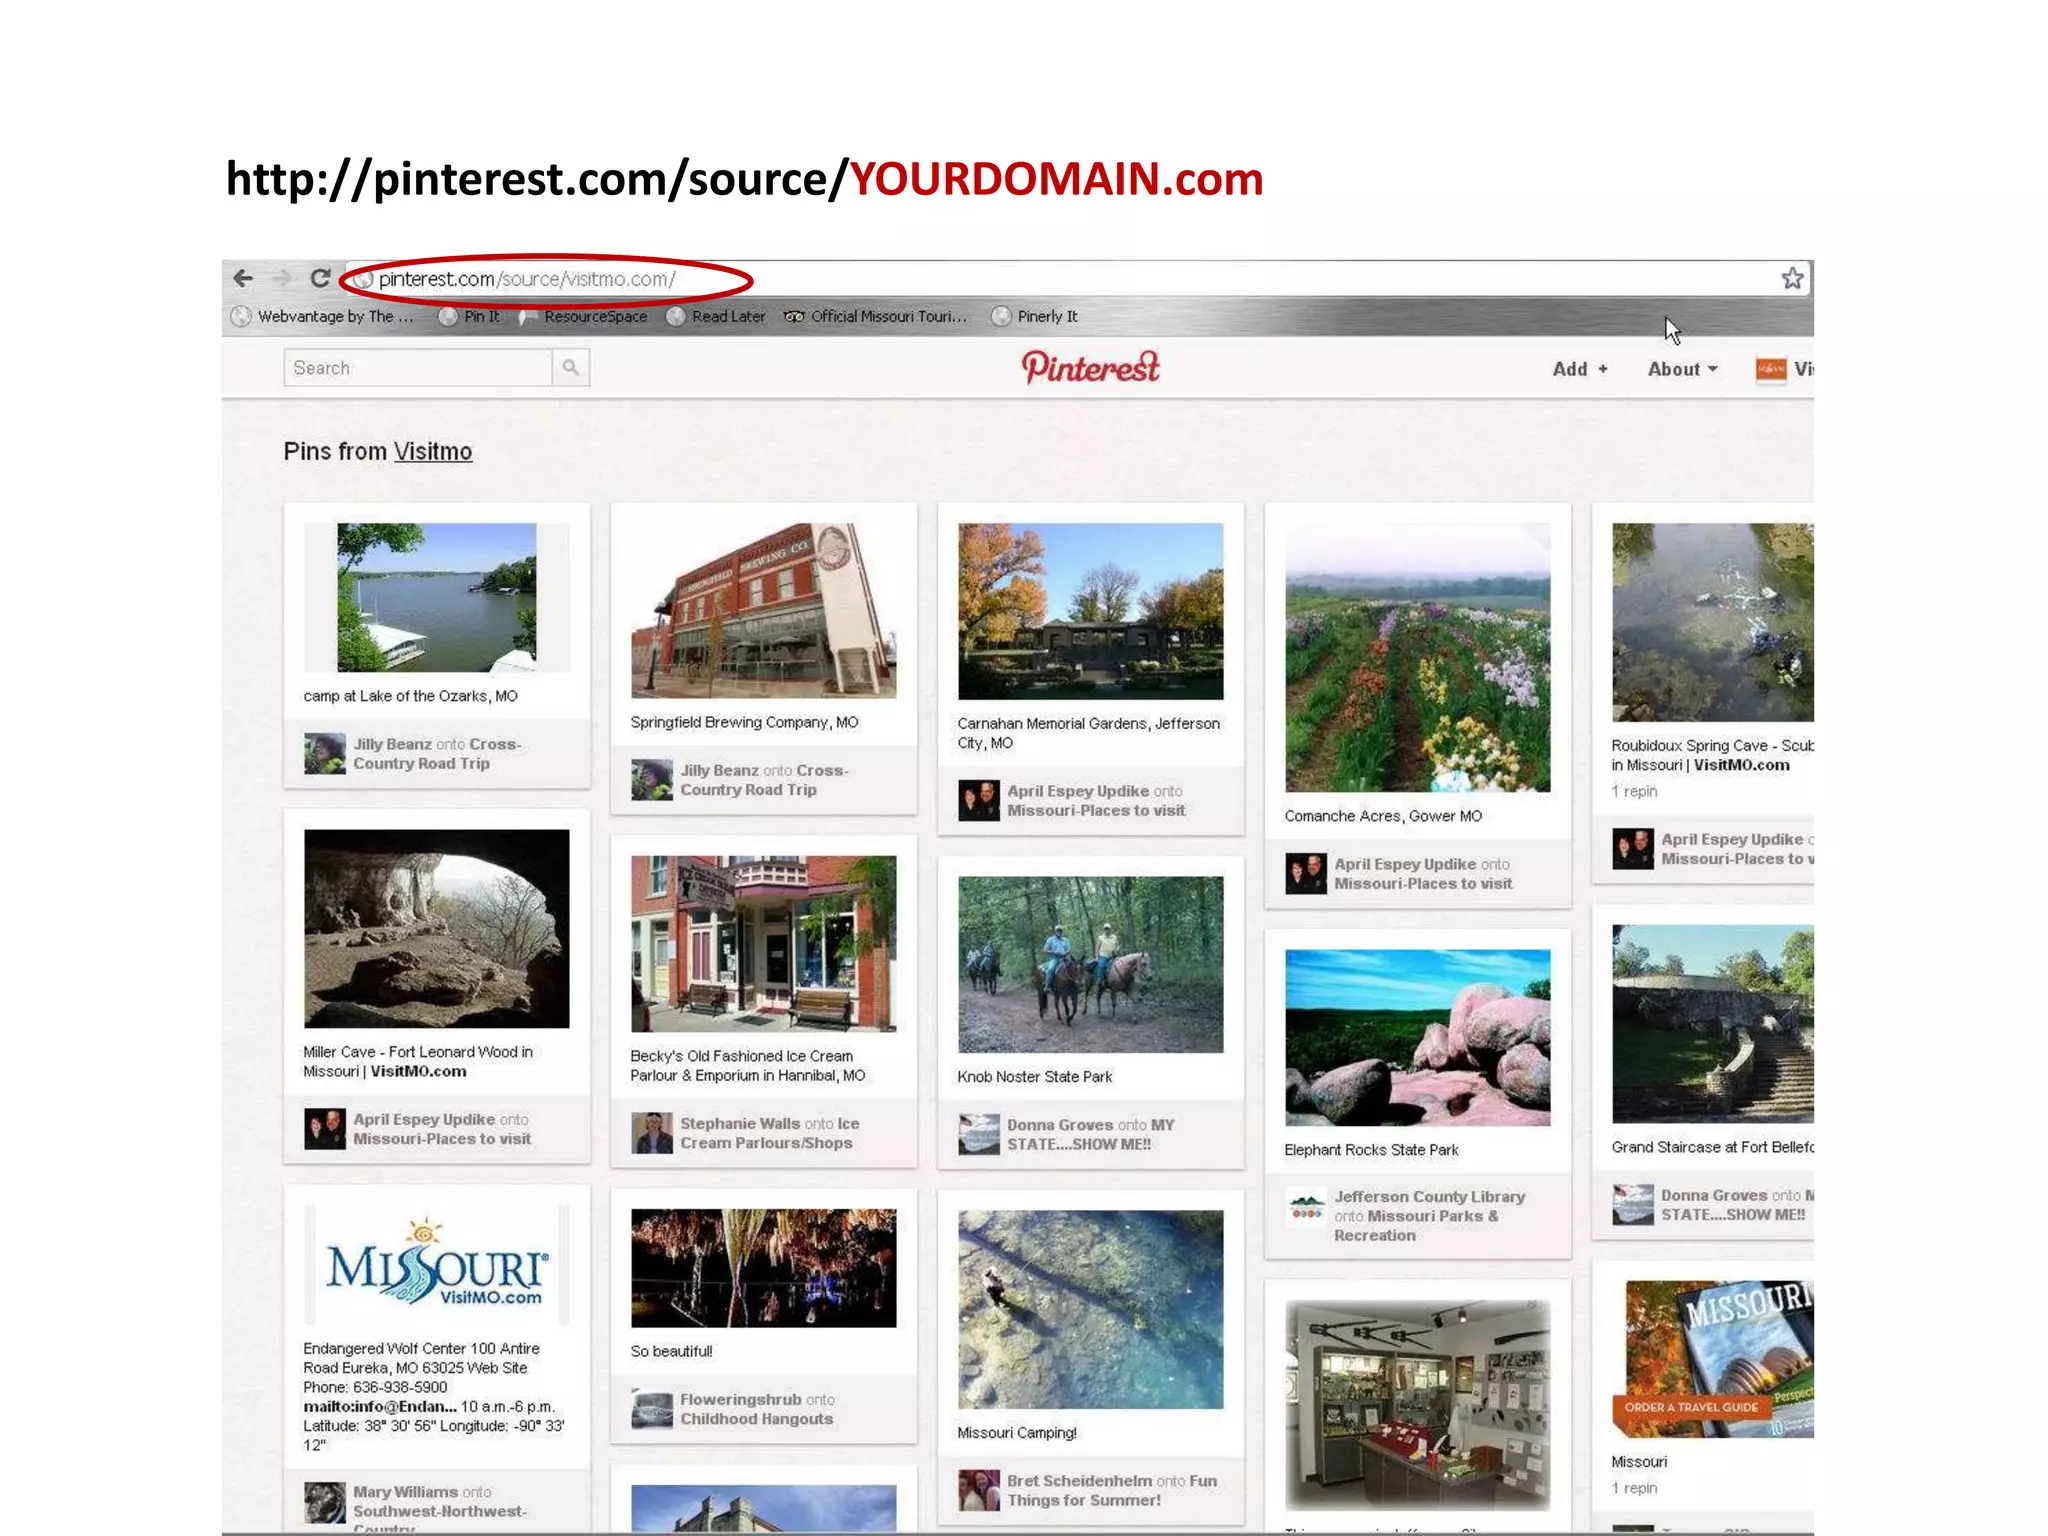Click Bret Scheidenhelm avatar

(979, 1490)
